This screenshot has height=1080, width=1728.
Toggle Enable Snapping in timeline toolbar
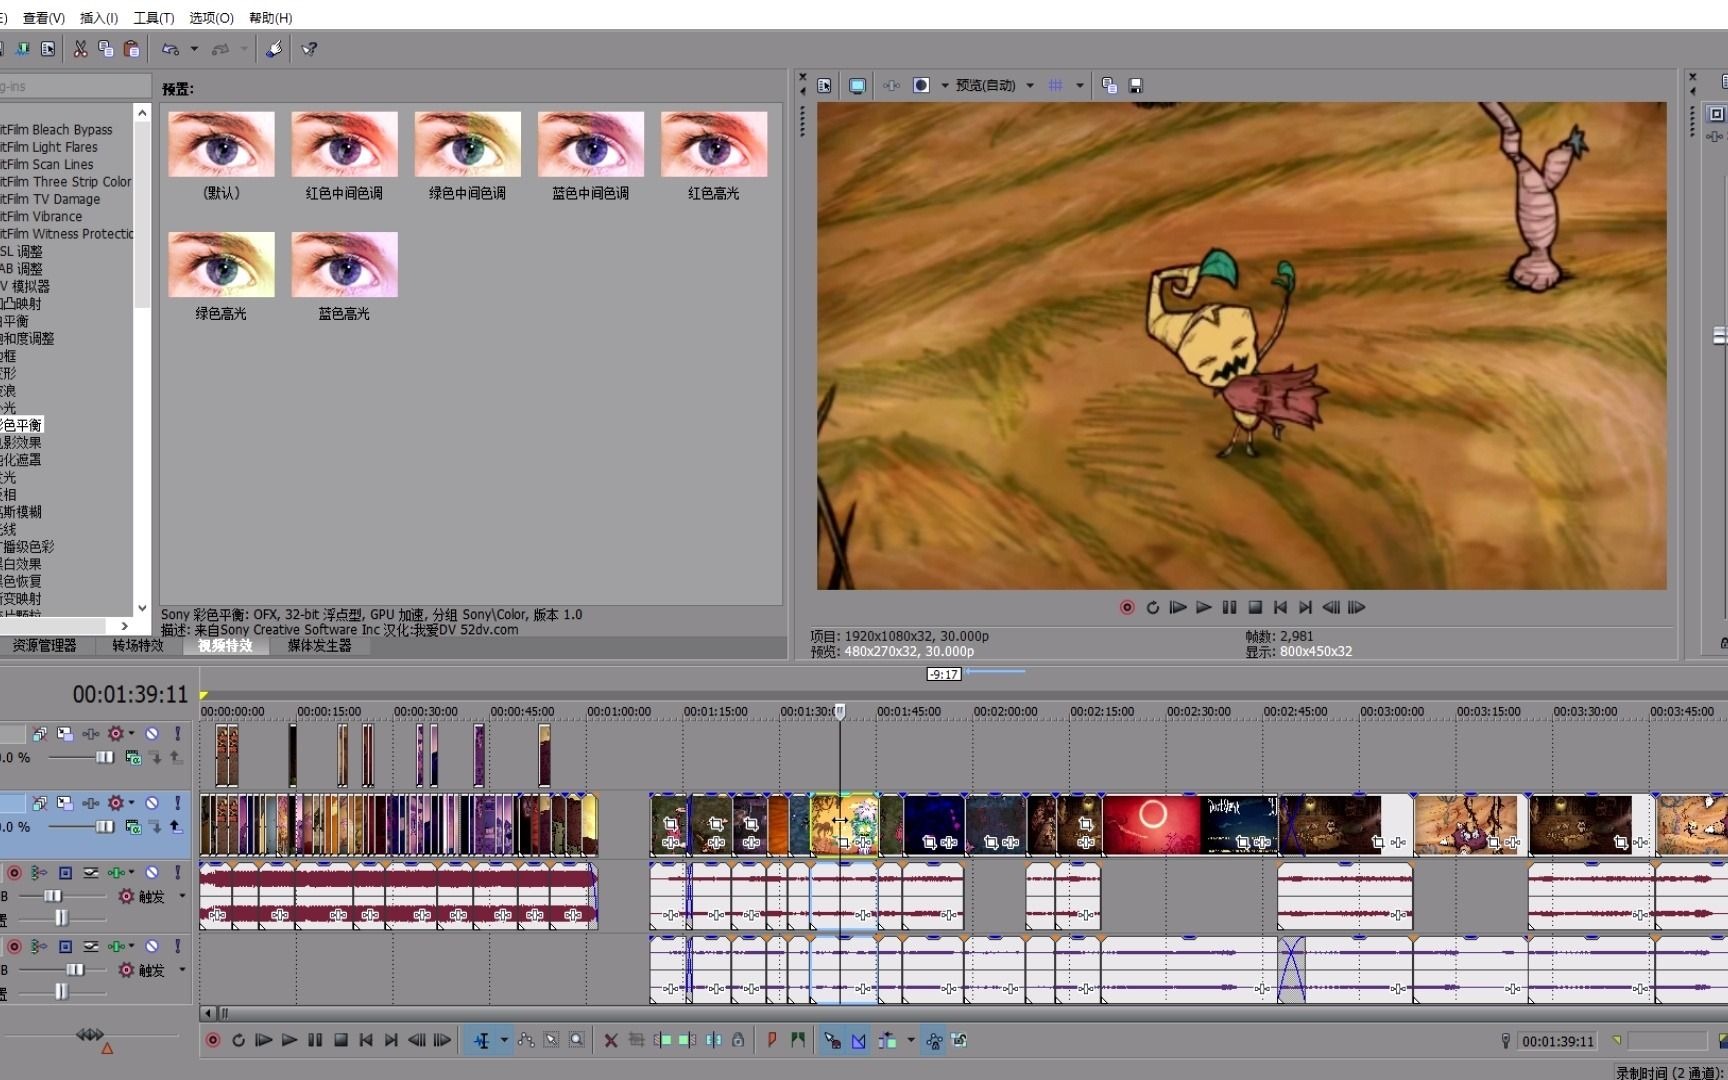pyautogui.click(x=832, y=1040)
